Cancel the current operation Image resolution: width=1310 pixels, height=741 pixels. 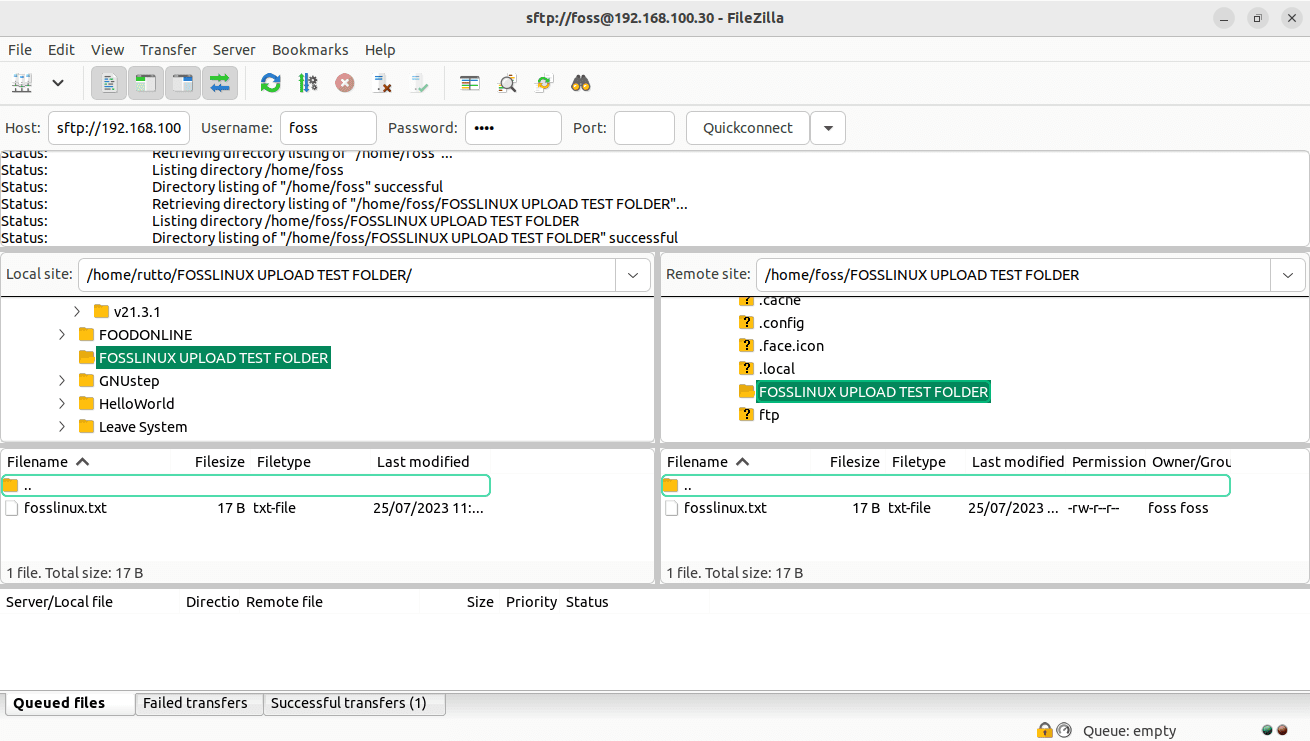pos(344,83)
